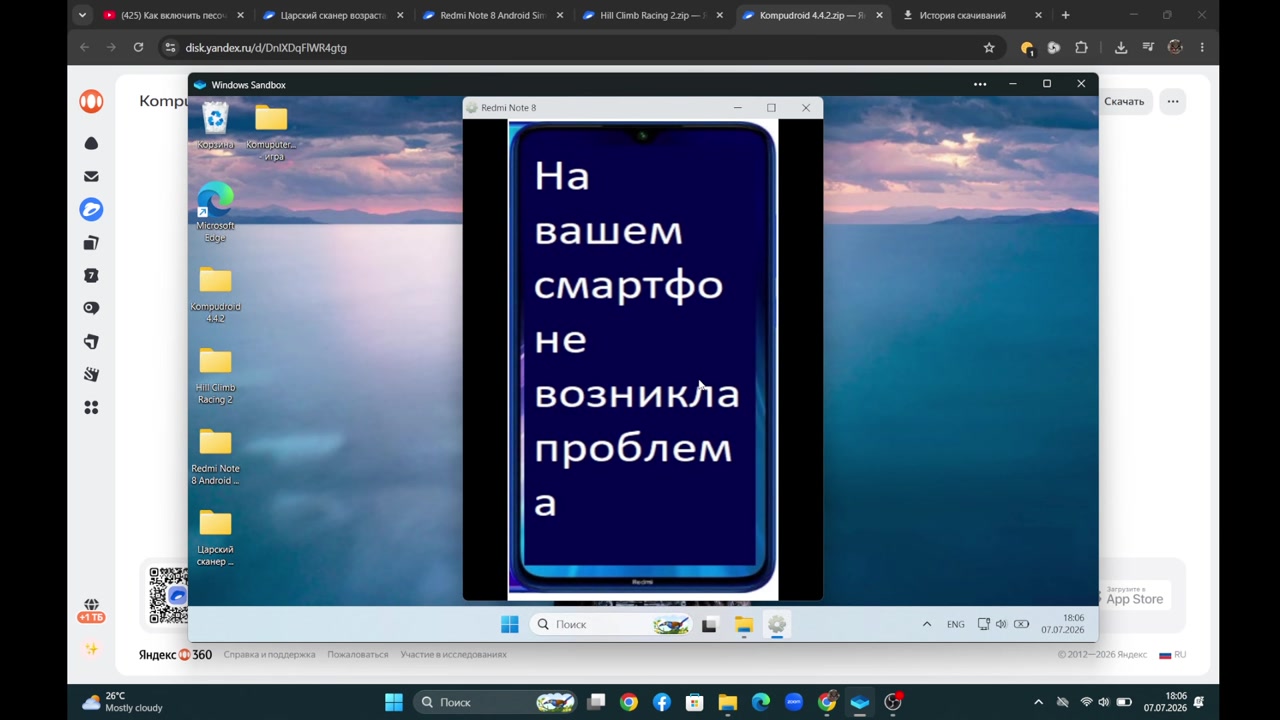Open the Hill Climb Racing 2 desktop folder
Image resolution: width=1280 pixels, height=720 pixels.
[215, 376]
